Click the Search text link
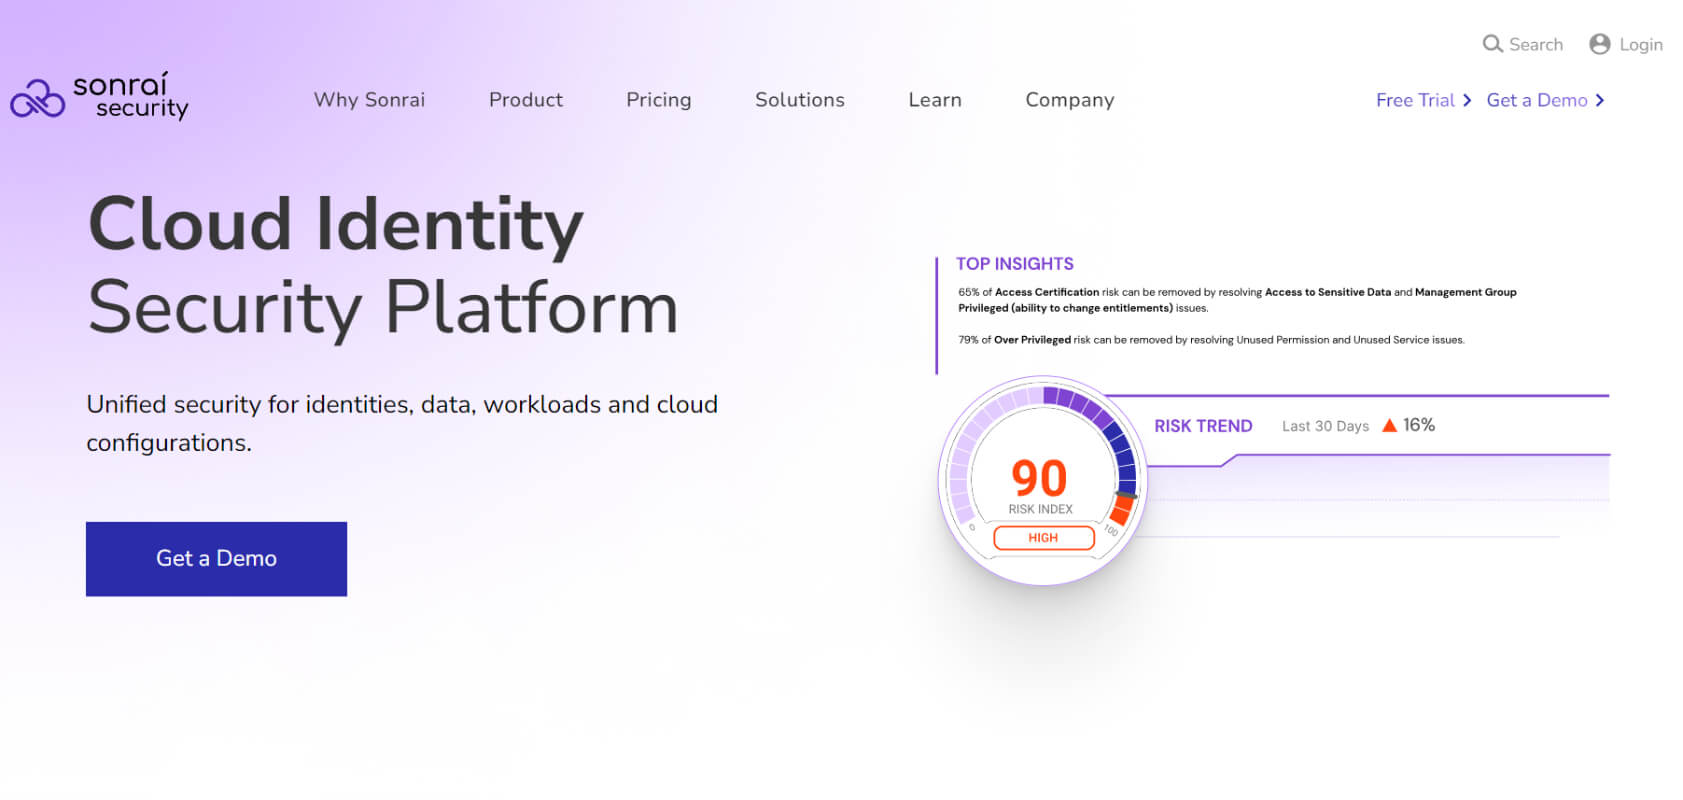This screenshot has height=800, width=1683. [1536, 44]
